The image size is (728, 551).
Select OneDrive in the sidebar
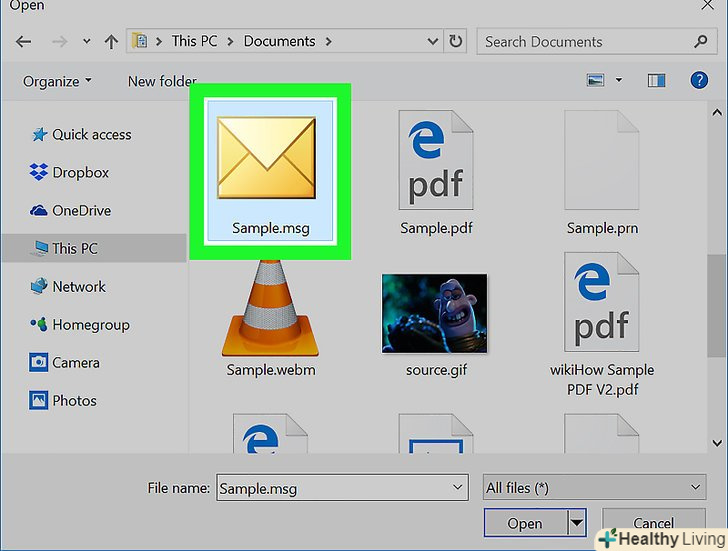[81, 211]
